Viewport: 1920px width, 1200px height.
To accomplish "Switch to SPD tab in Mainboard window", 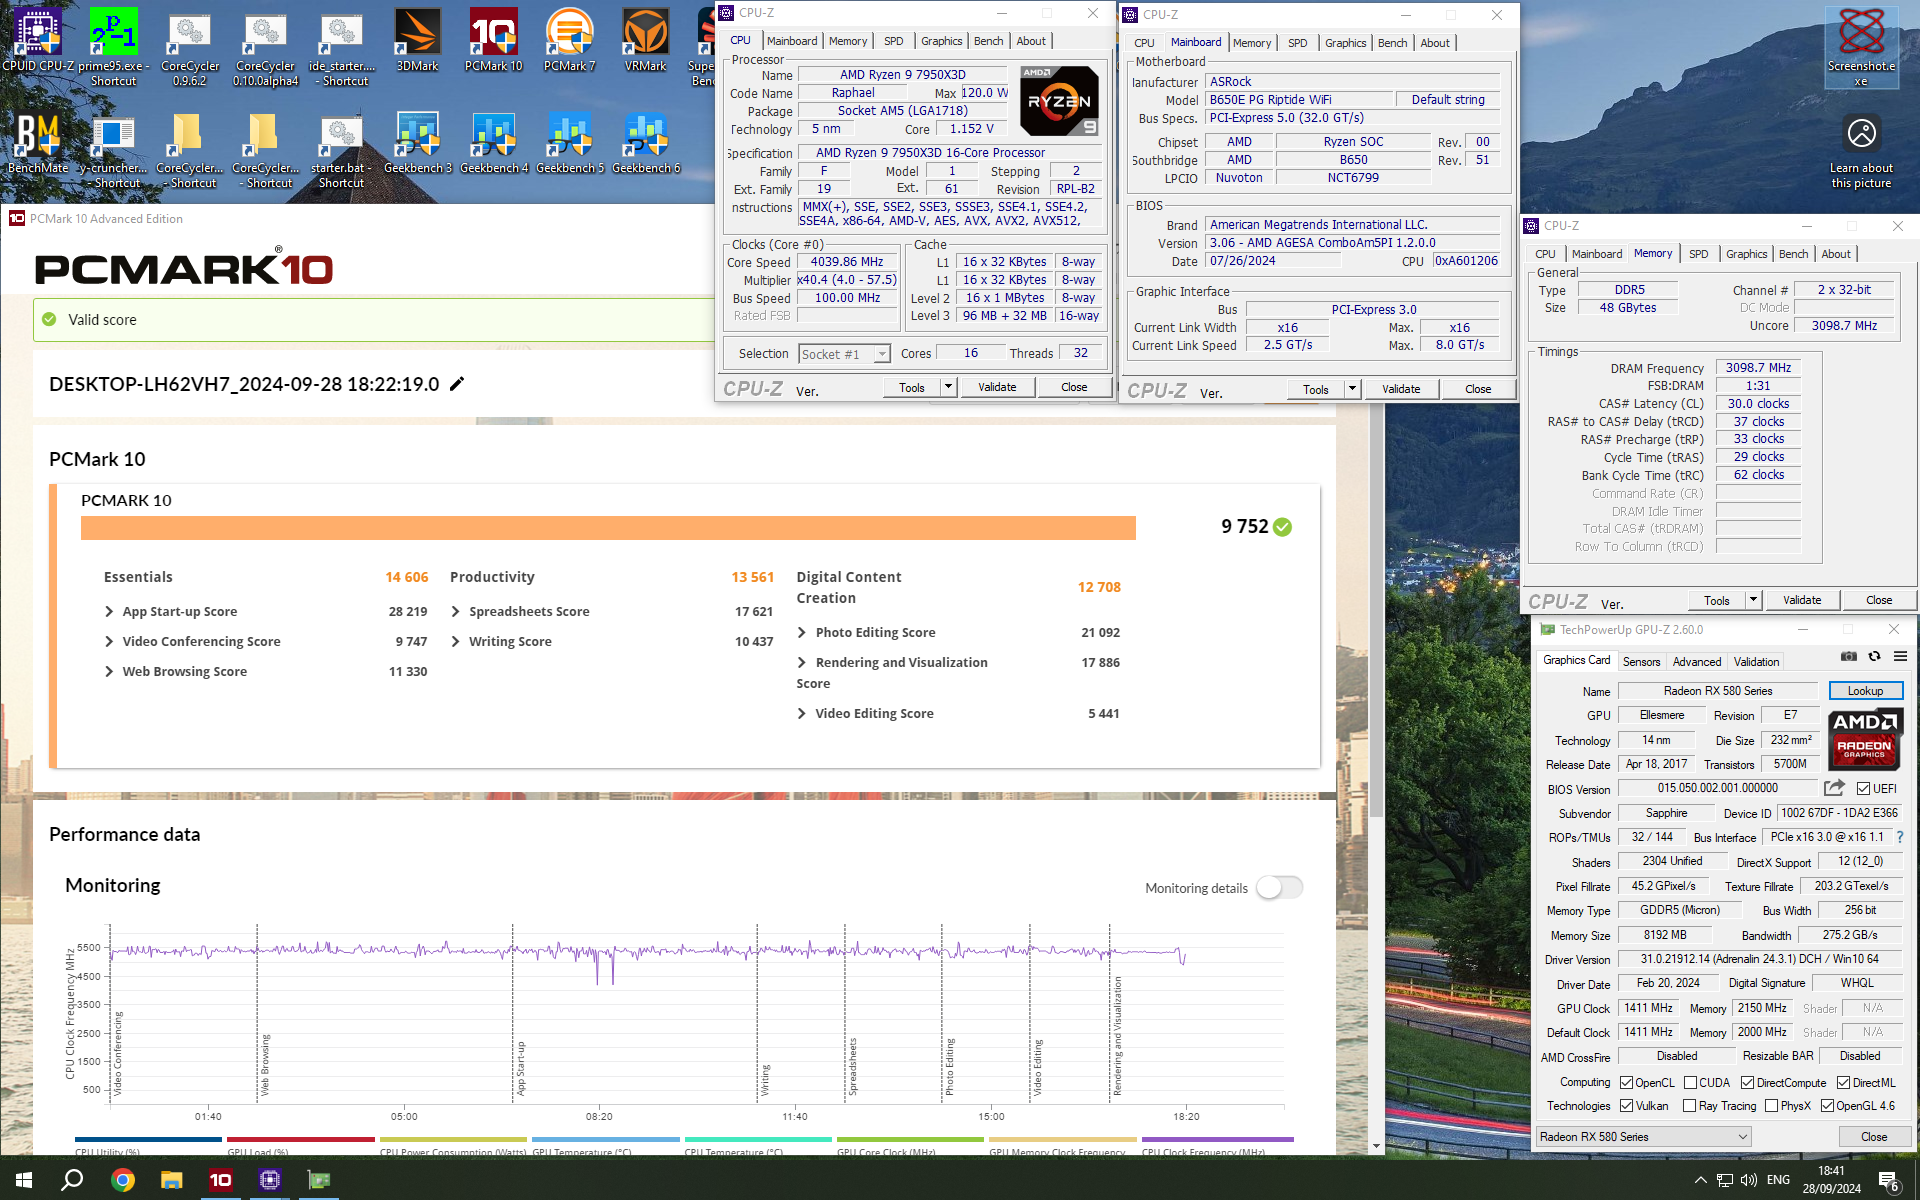I will [1297, 43].
